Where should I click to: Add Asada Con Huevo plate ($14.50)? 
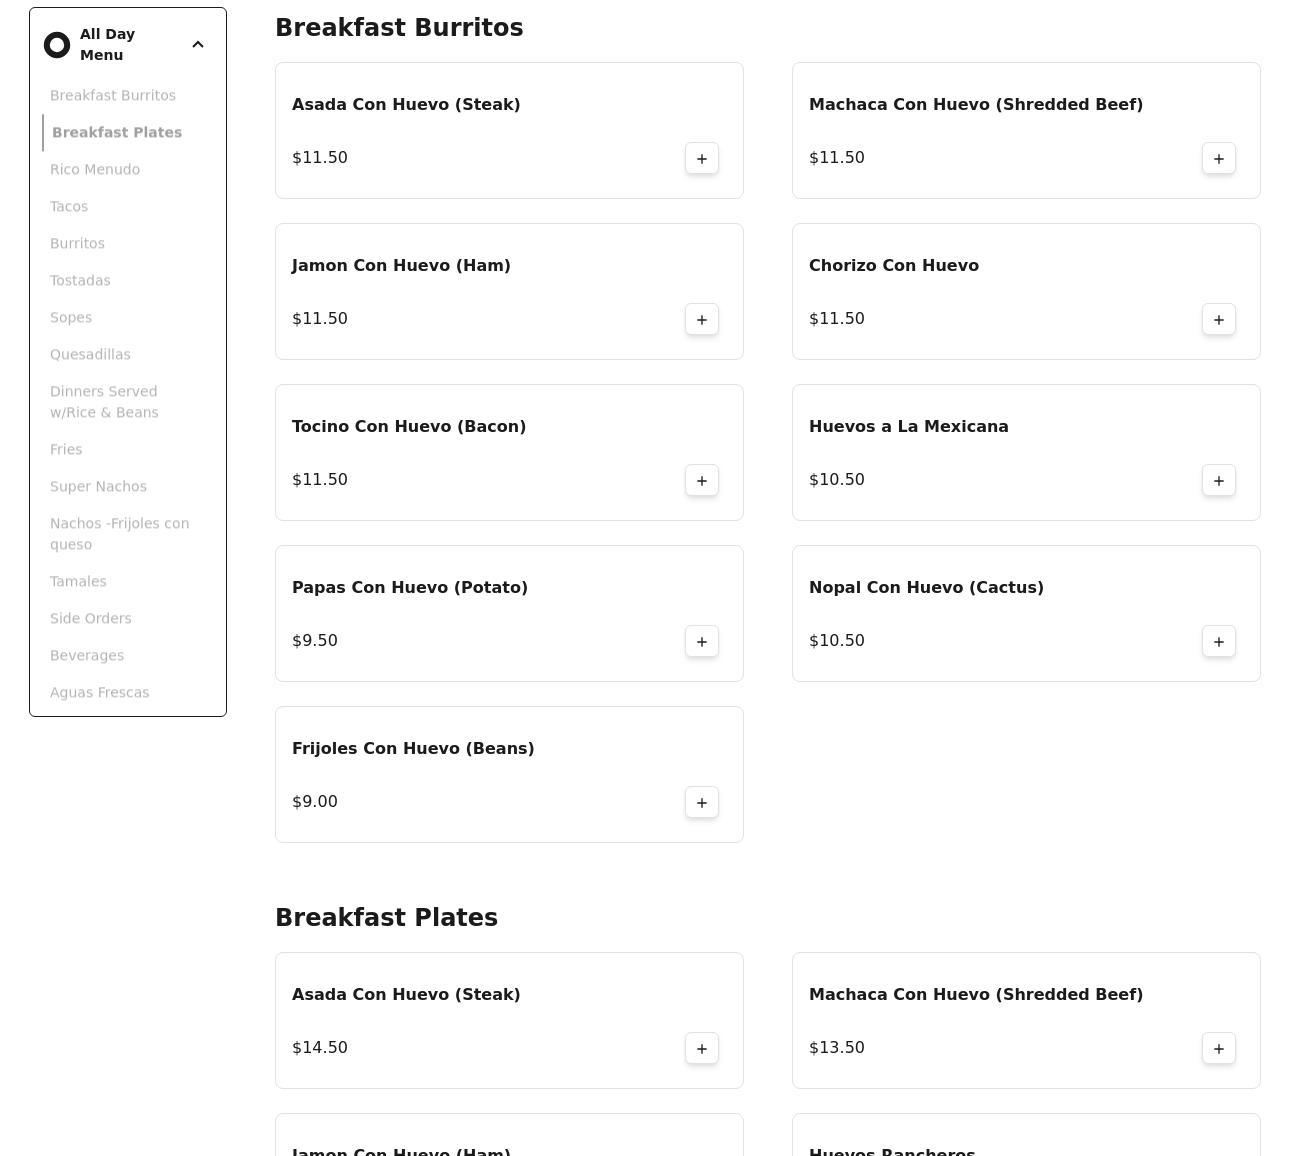coord(701,1048)
